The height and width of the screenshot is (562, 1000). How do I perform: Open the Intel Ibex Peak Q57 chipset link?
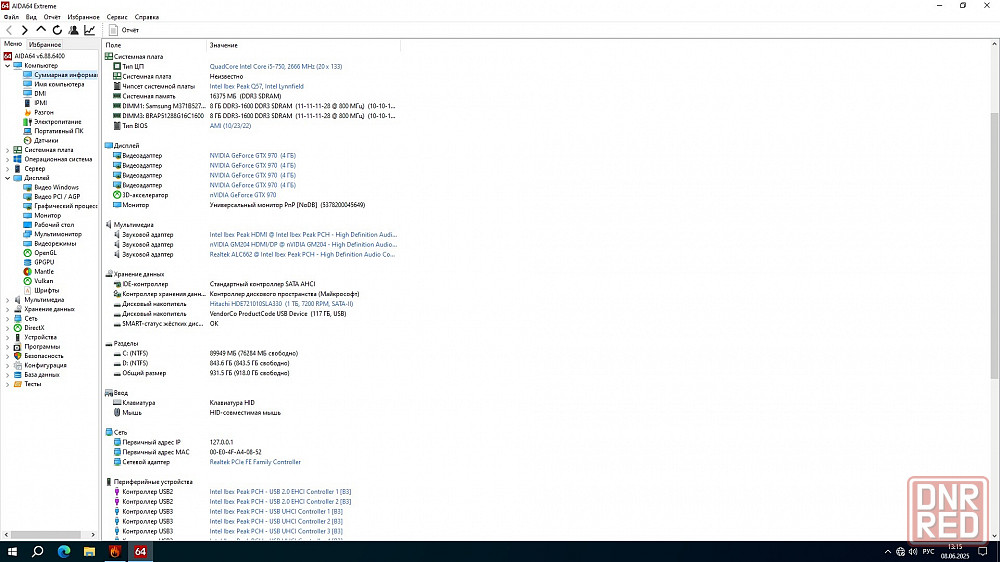click(x=256, y=86)
